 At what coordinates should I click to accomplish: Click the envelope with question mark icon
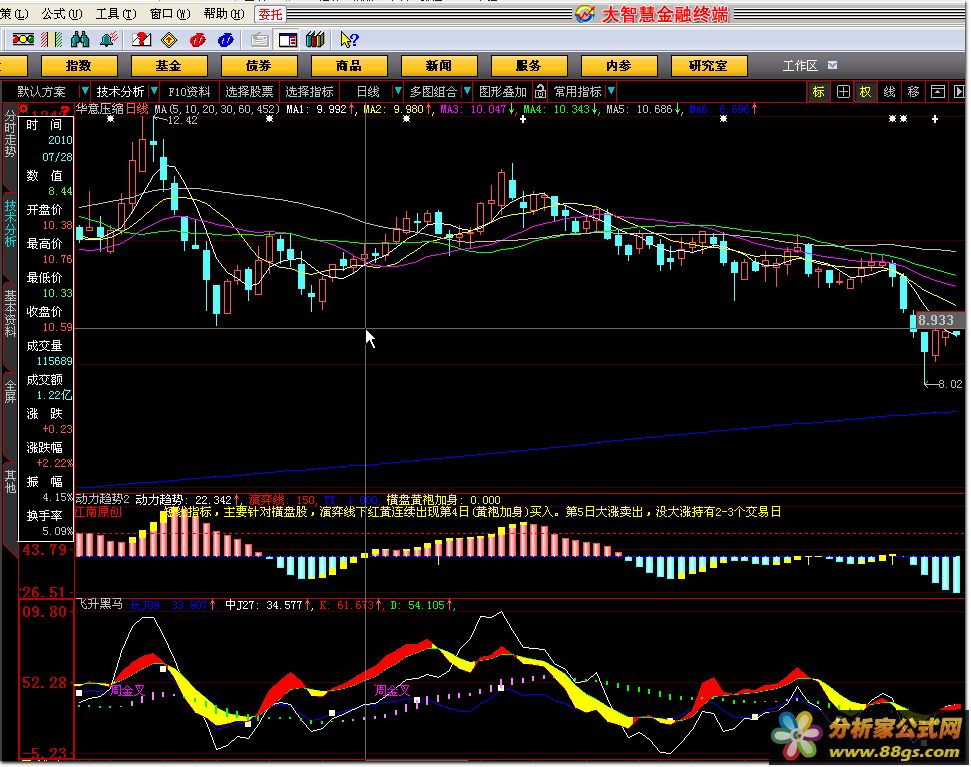click(x=141, y=40)
